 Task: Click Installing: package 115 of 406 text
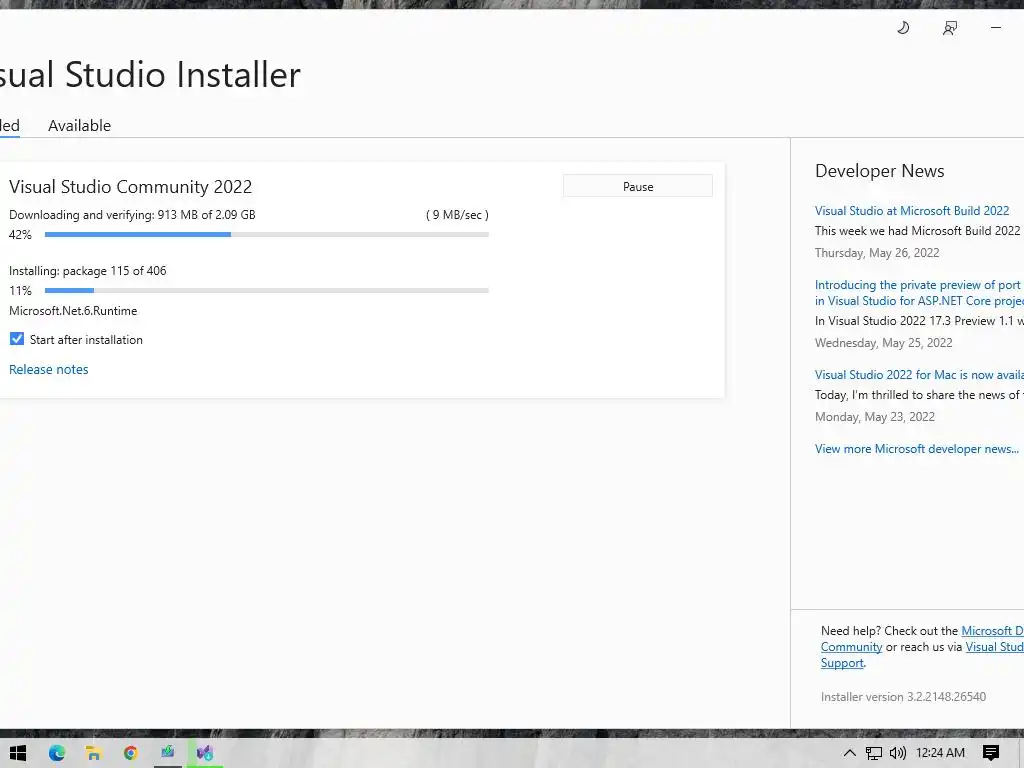tap(88, 270)
